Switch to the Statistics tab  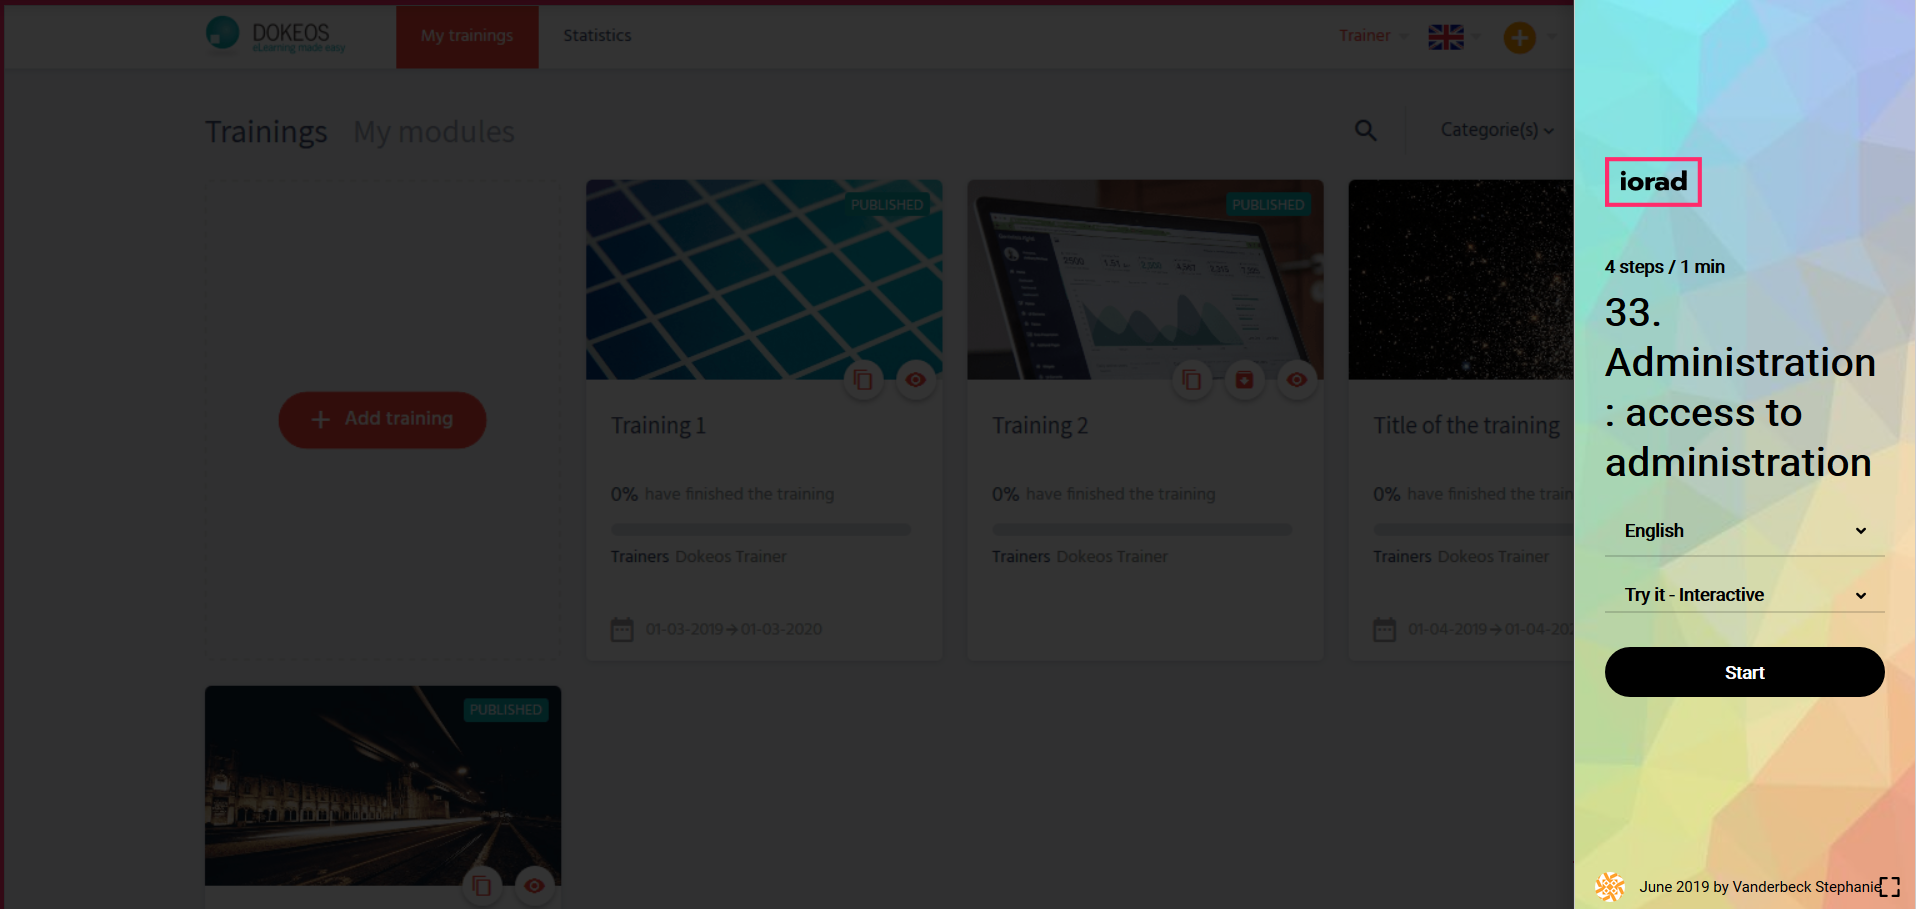tap(597, 36)
